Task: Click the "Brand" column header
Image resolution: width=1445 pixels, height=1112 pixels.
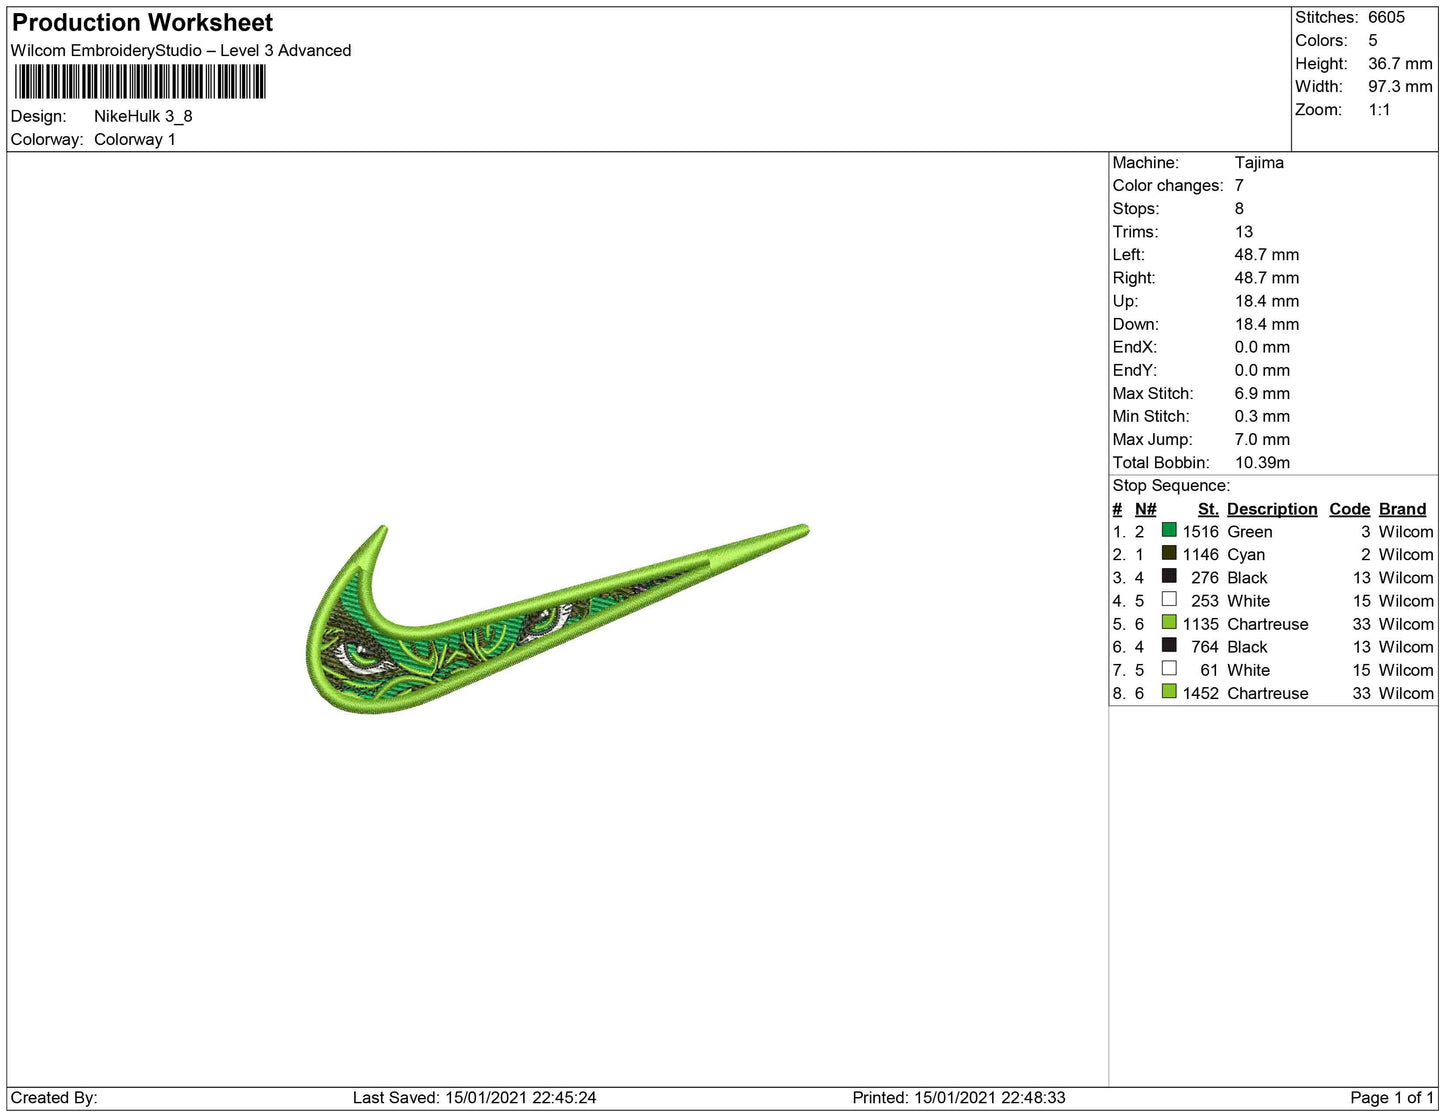Action: pyautogui.click(x=1403, y=508)
